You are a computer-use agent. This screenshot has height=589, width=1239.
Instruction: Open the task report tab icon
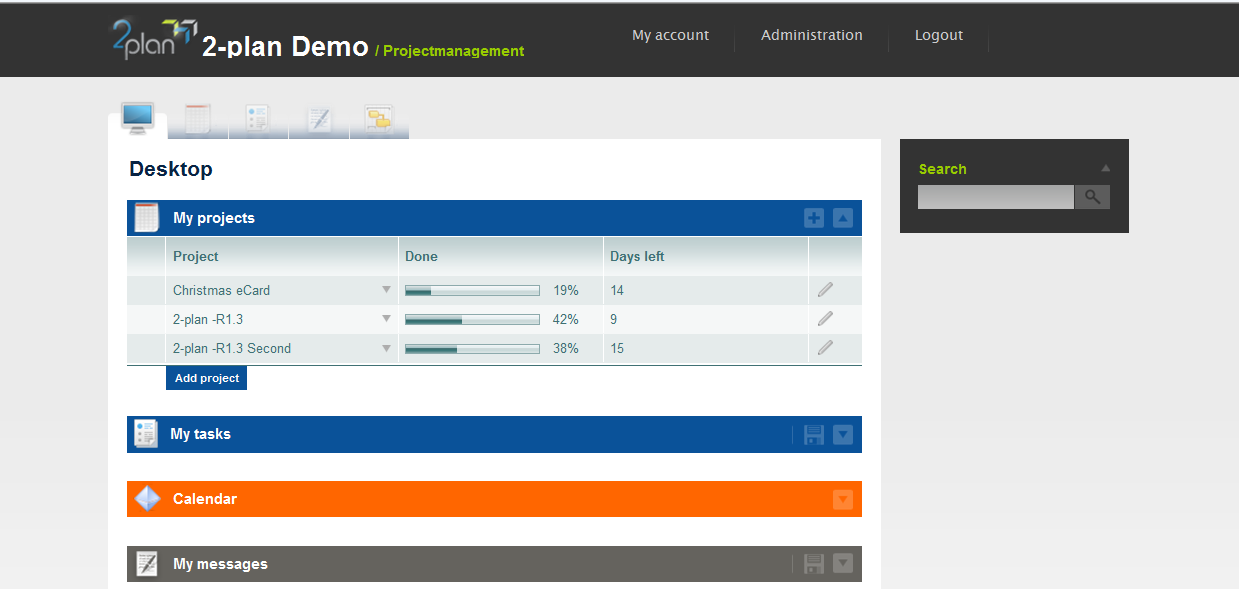coord(257,117)
